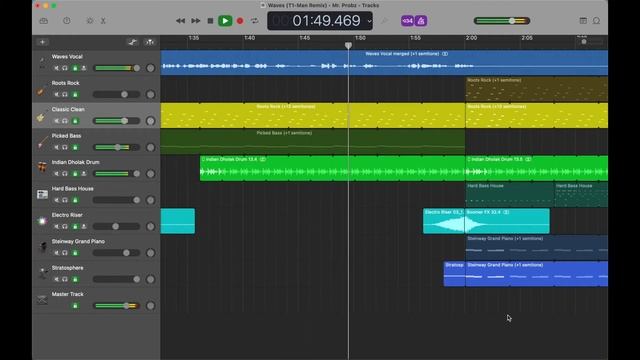The height and width of the screenshot is (360, 640).
Task: Start playback with green Play button
Action: [225, 21]
